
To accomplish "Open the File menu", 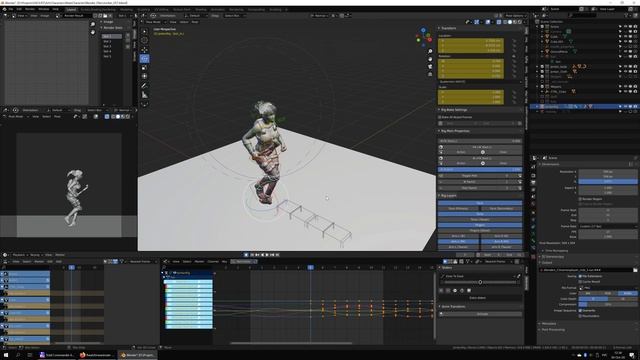I will 10,9.
